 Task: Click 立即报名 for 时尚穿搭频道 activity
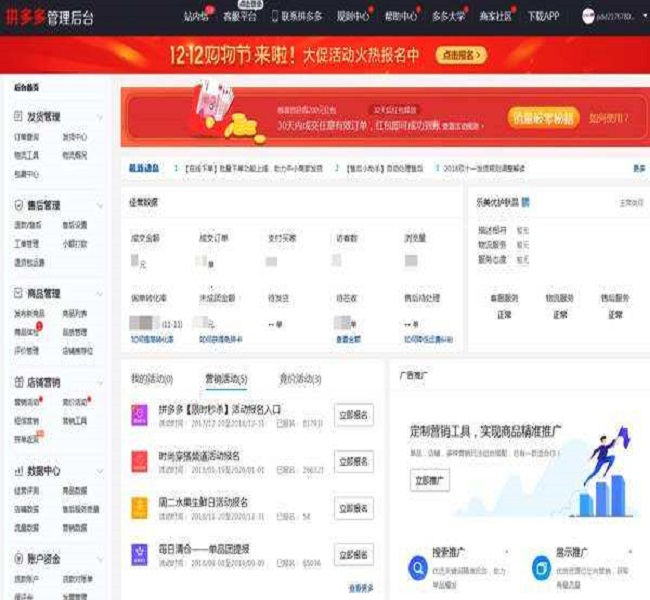tap(354, 462)
